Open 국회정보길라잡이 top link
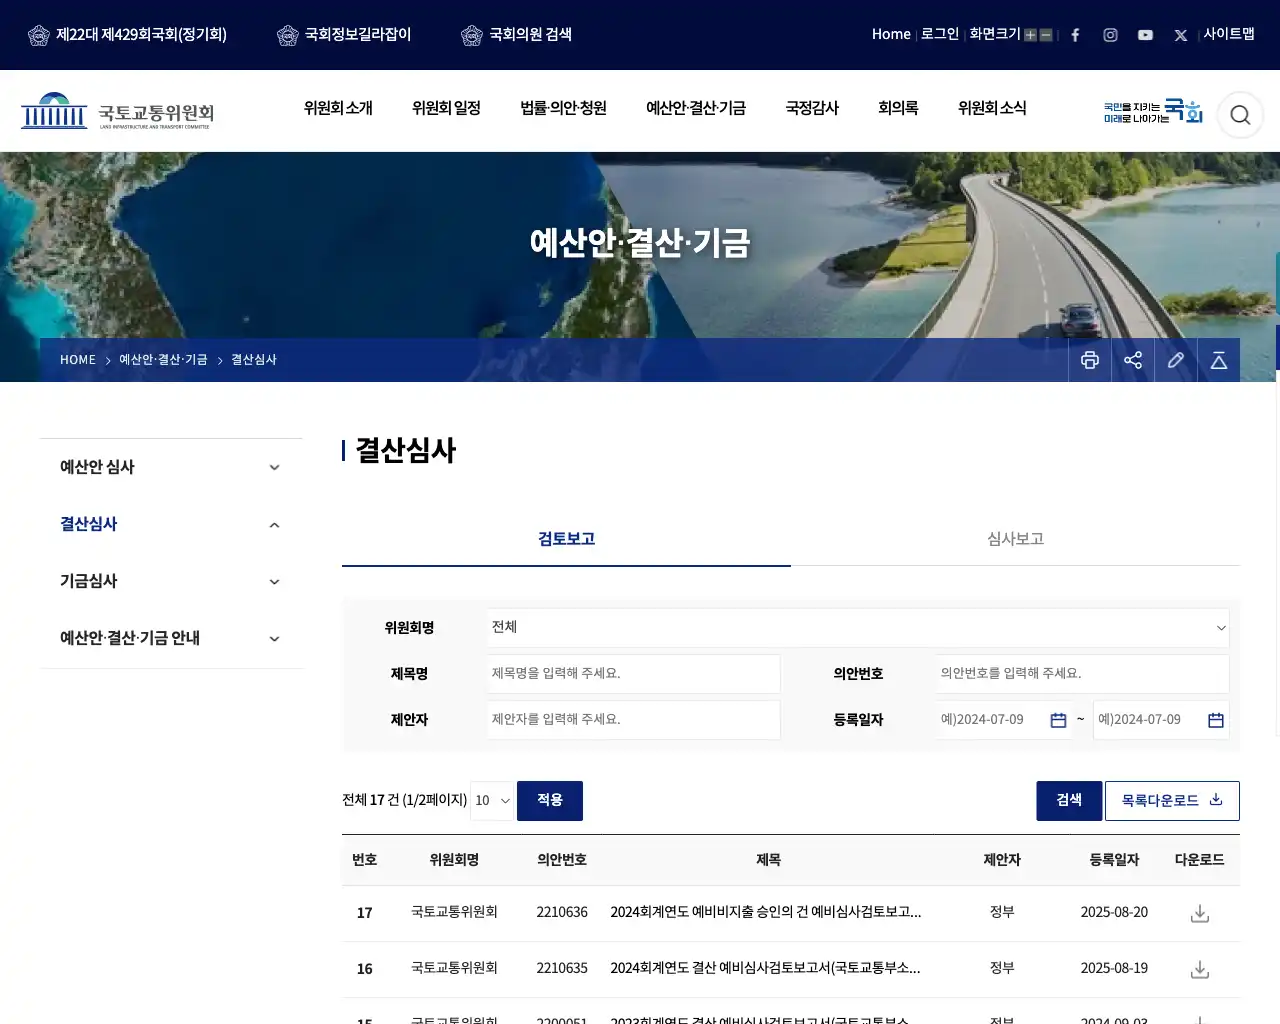1280x1024 pixels. [344, 35]
